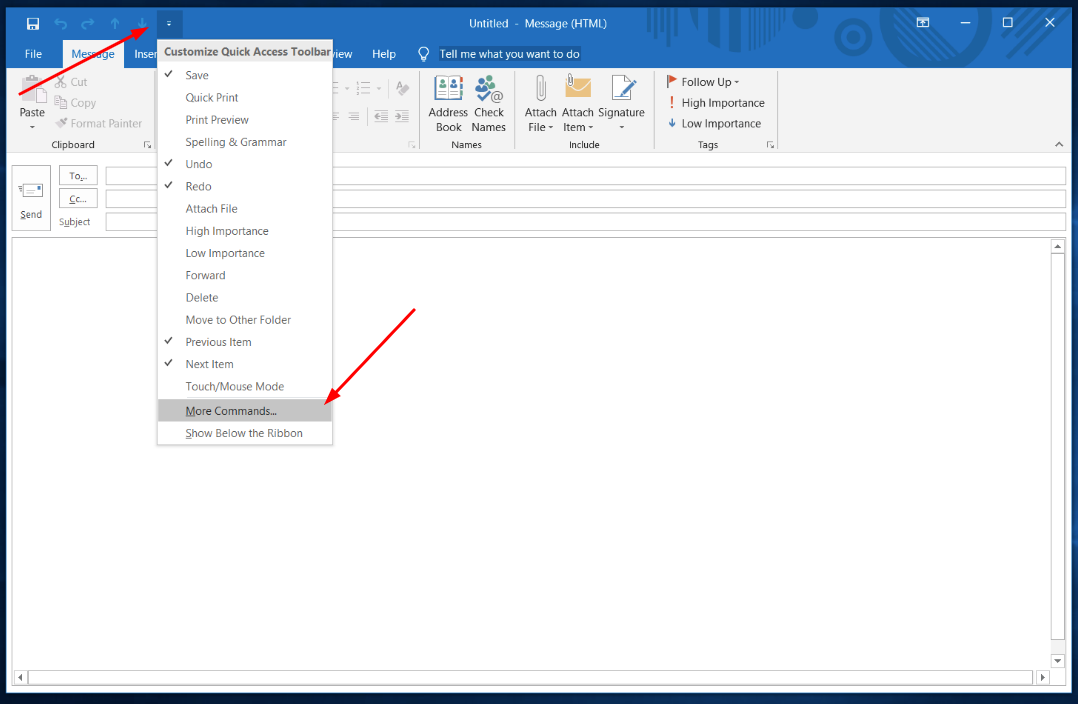This screenshot has width=1078, height=704.
Task: Open the numbered list dropdown arrow
Action: (379, 88)
